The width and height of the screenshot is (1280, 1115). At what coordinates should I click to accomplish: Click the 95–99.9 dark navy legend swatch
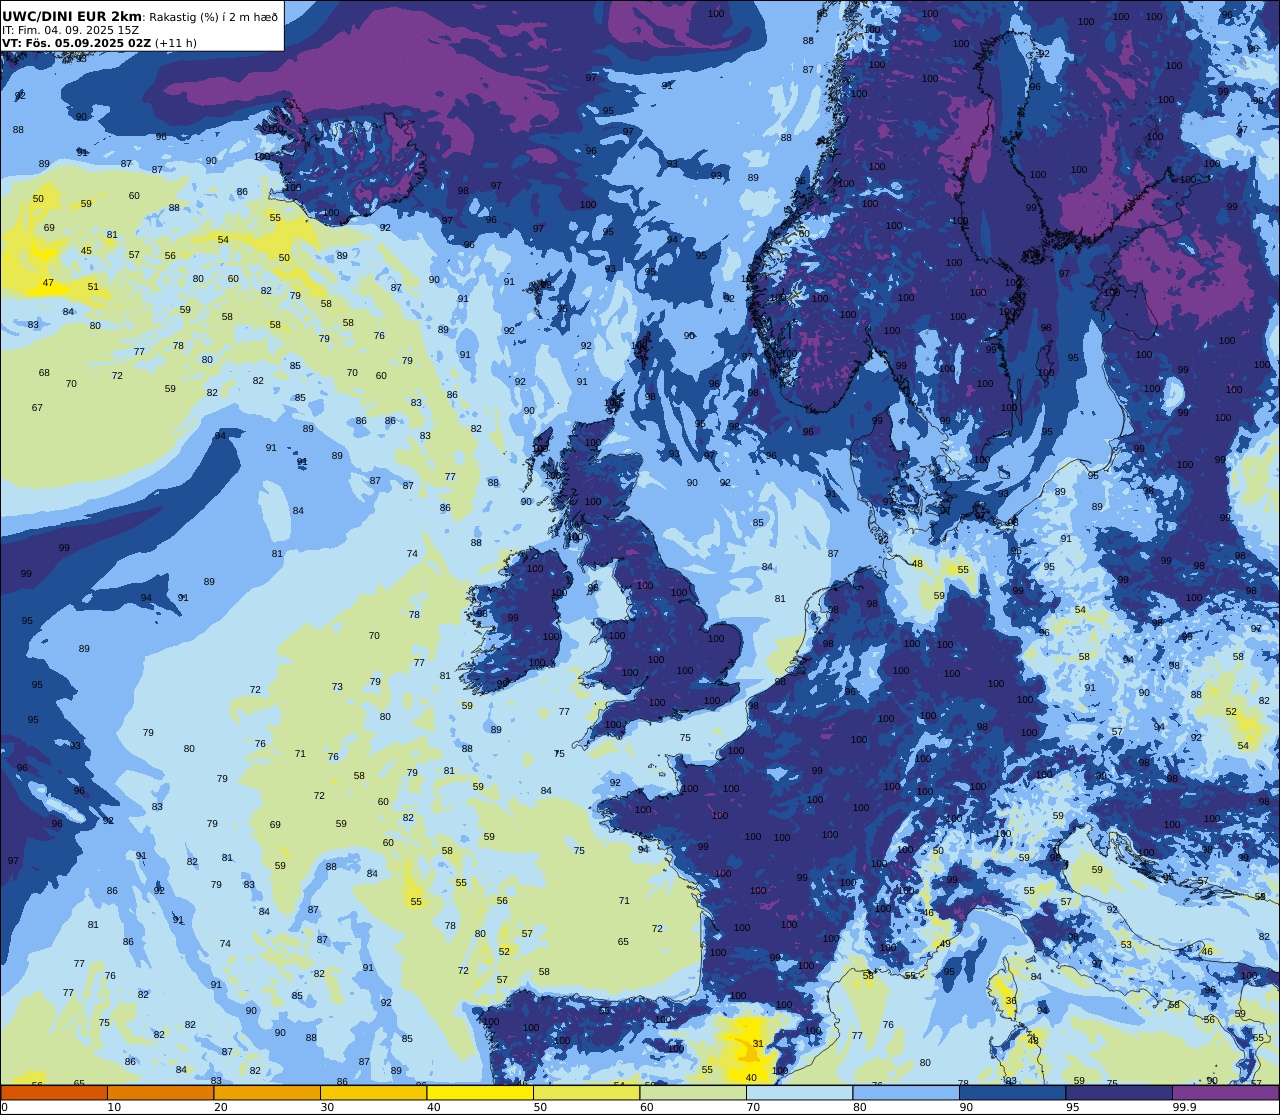[x=1119, y=1093]
